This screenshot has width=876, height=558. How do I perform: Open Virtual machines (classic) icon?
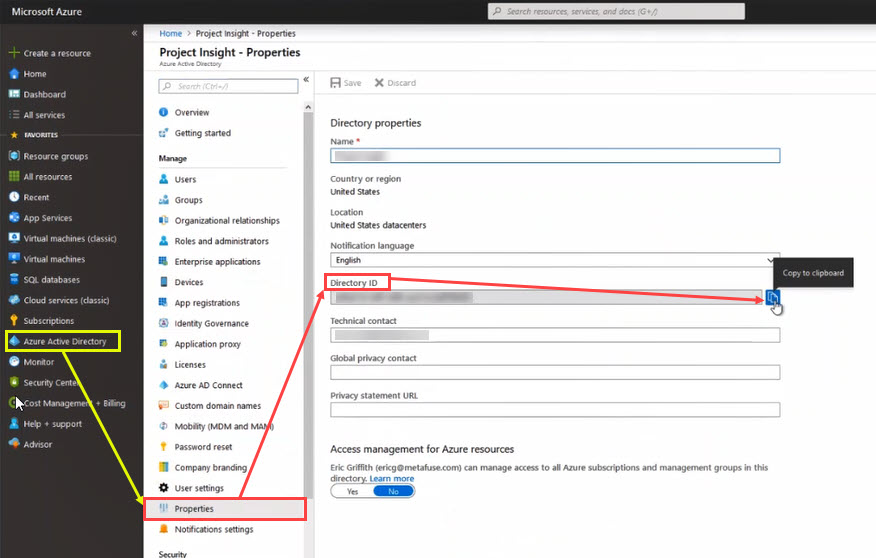pyautogui.click(x=14, y=239)
